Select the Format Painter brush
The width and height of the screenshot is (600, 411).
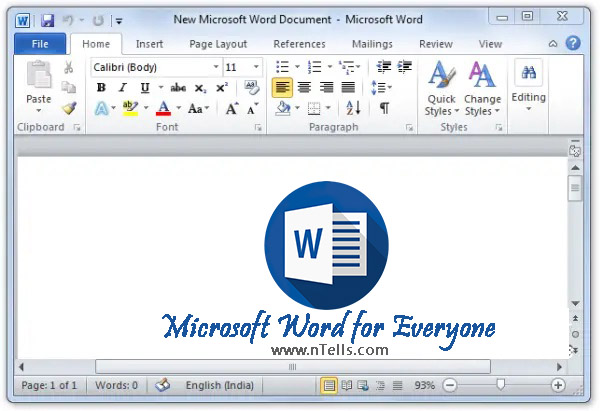click(x=69, y=108)
